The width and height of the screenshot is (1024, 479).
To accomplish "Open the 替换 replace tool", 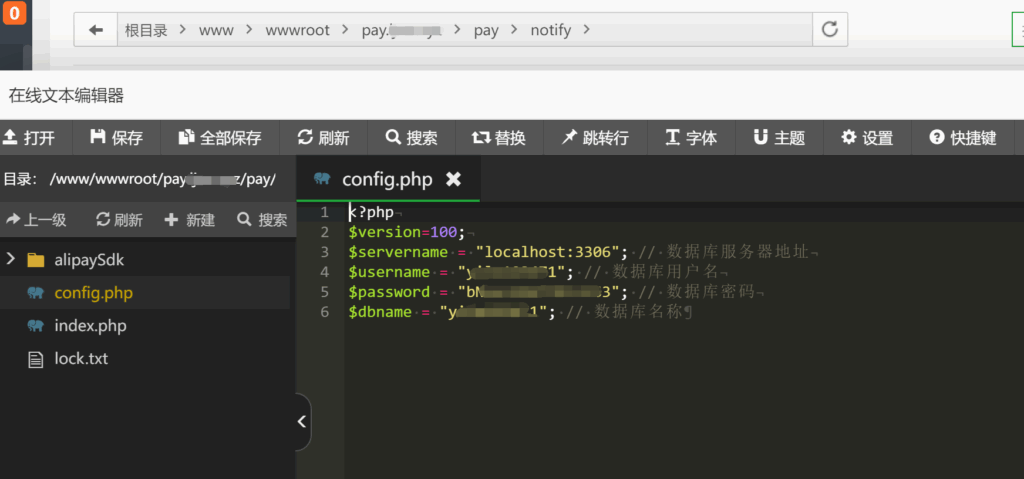I will [x=499, y=138].
